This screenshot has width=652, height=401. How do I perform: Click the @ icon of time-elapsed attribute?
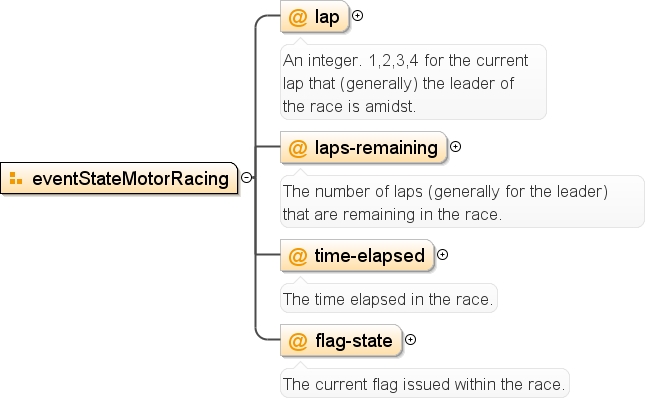298,256
